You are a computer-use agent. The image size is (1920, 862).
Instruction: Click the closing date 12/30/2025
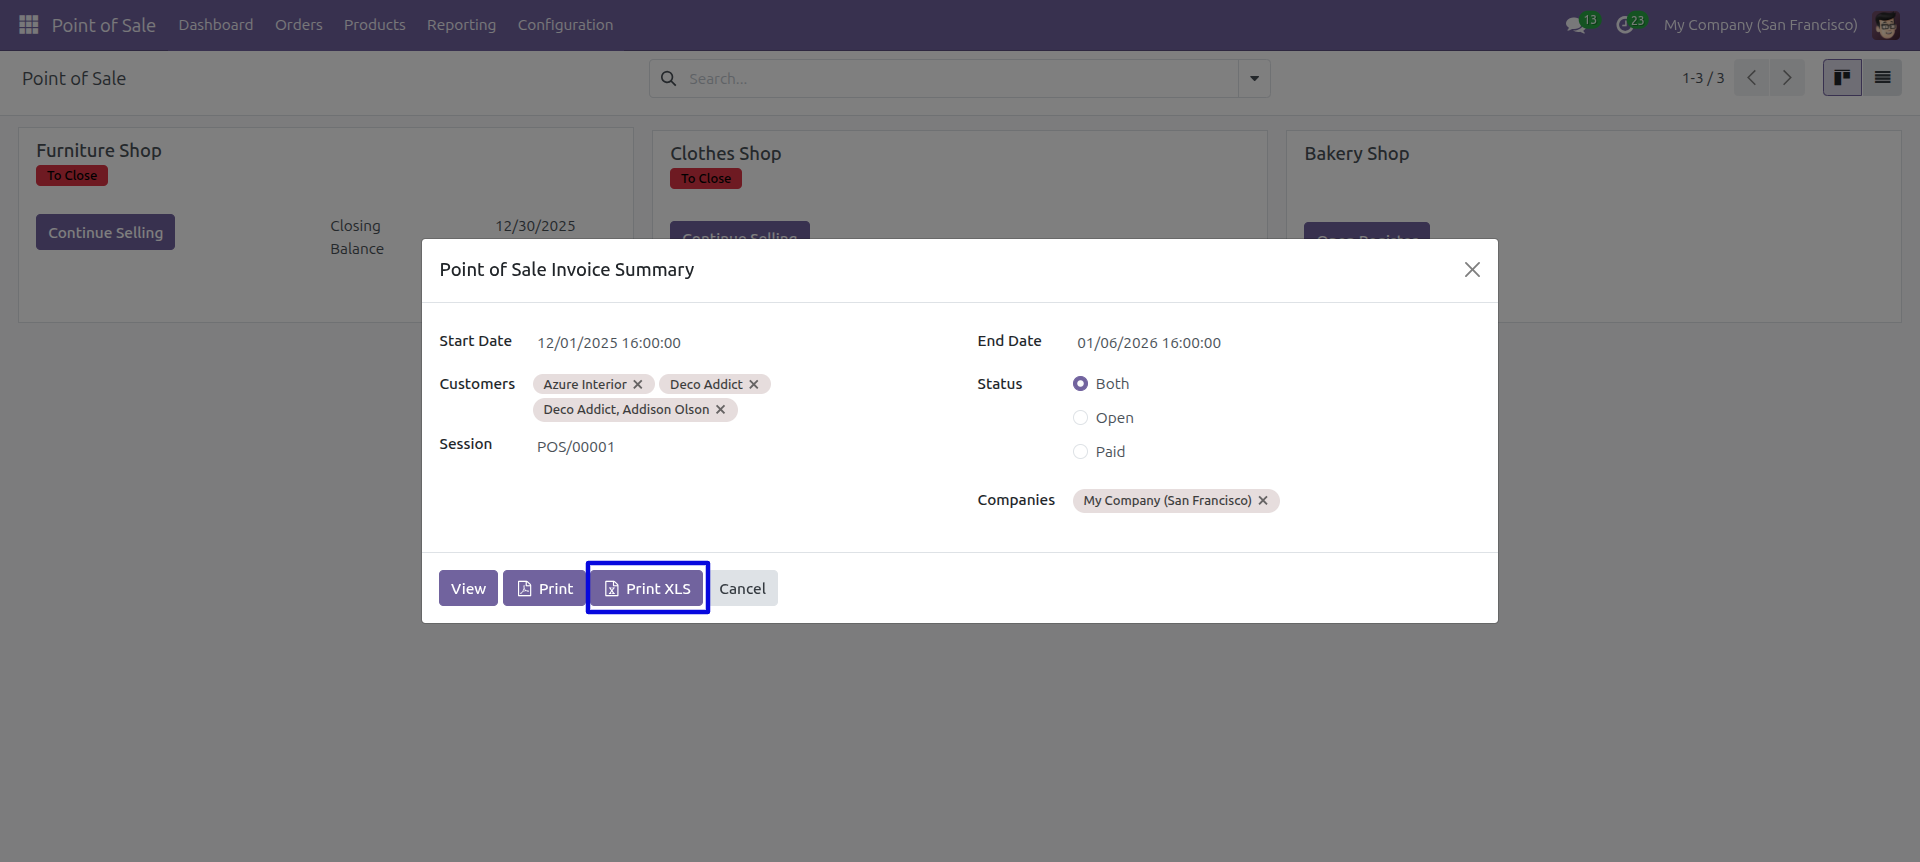(x=535, y=226)
